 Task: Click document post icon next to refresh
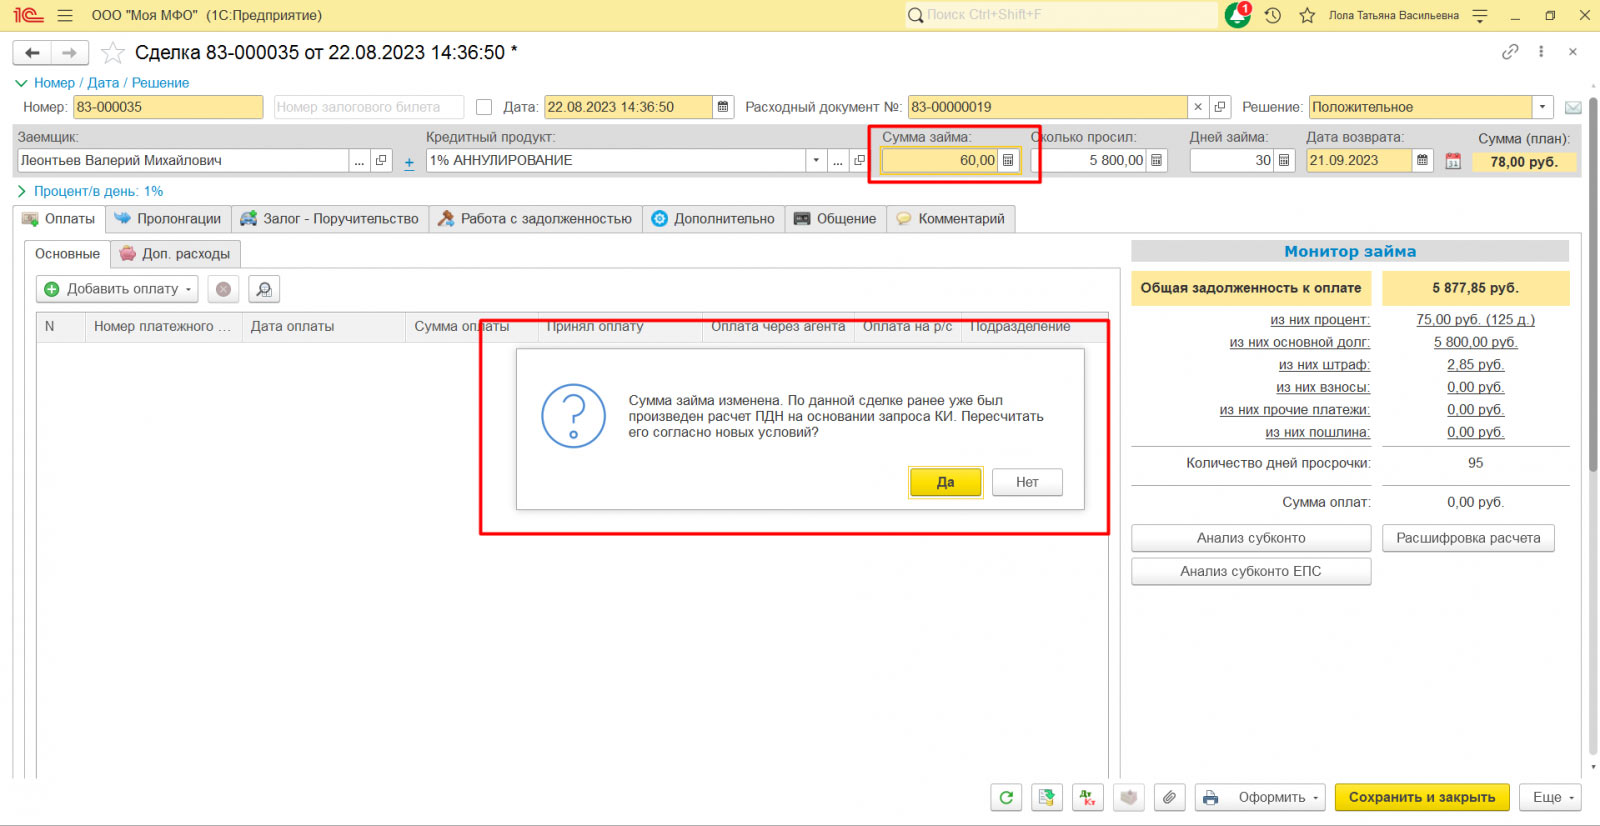click(x=1046, y=797)
